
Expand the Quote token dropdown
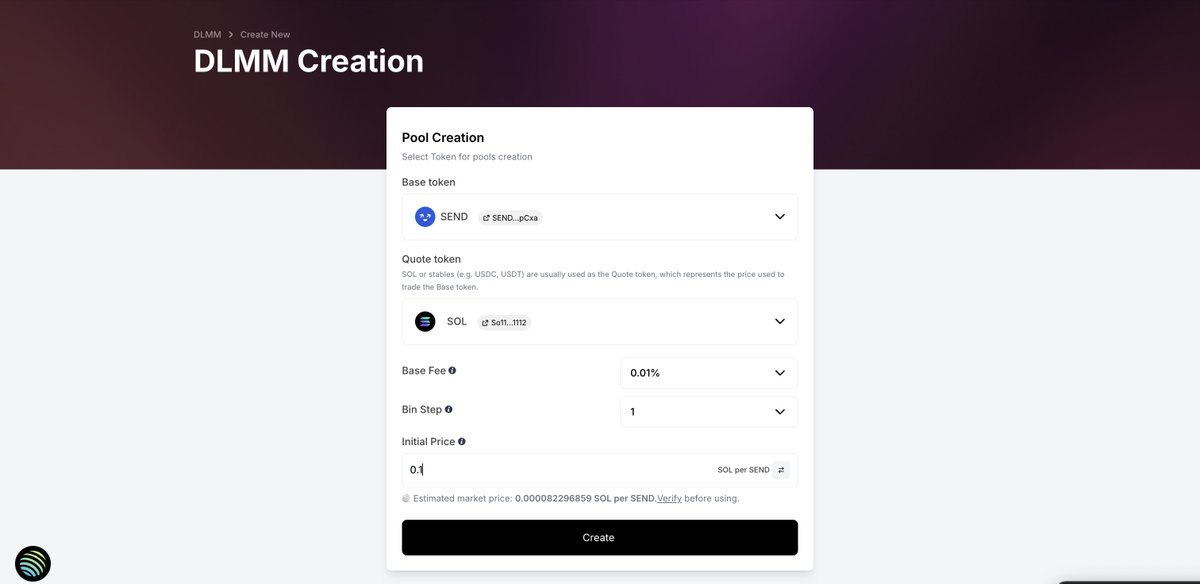[x=780, y=322]
